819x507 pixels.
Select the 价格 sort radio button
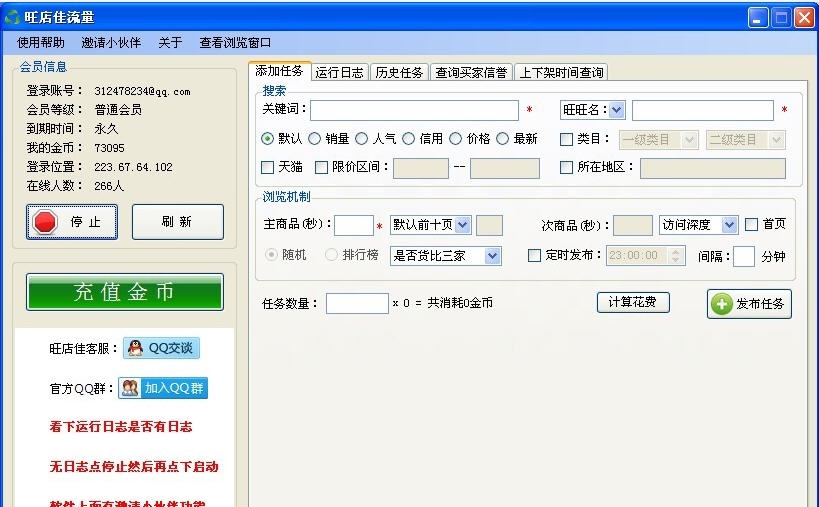[455, 139]
